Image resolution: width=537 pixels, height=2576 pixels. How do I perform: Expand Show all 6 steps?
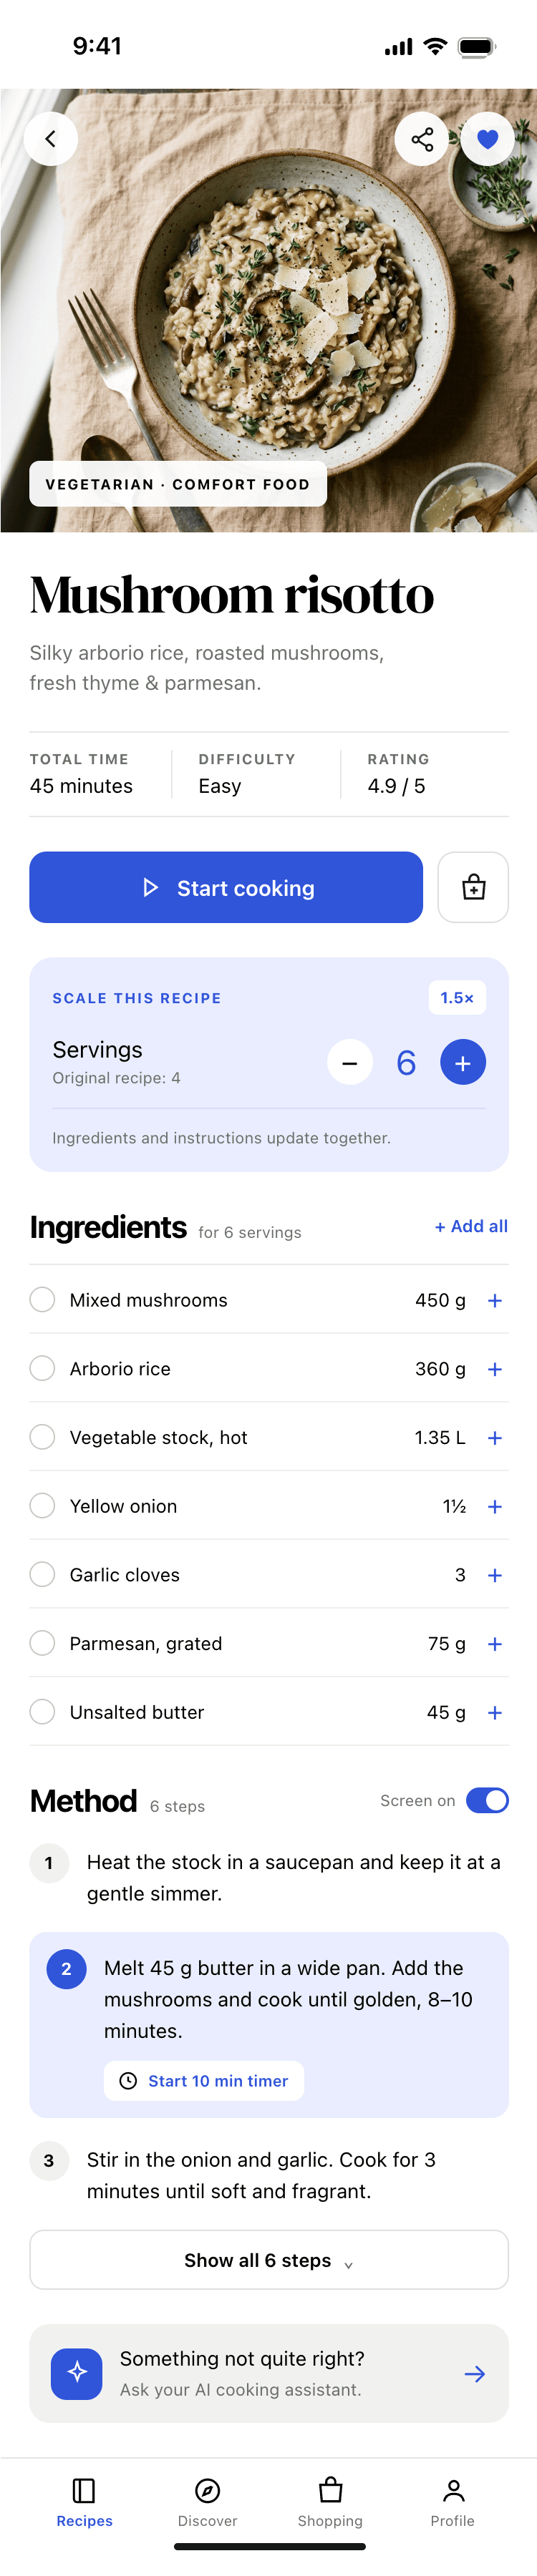tap(269, 2260)
